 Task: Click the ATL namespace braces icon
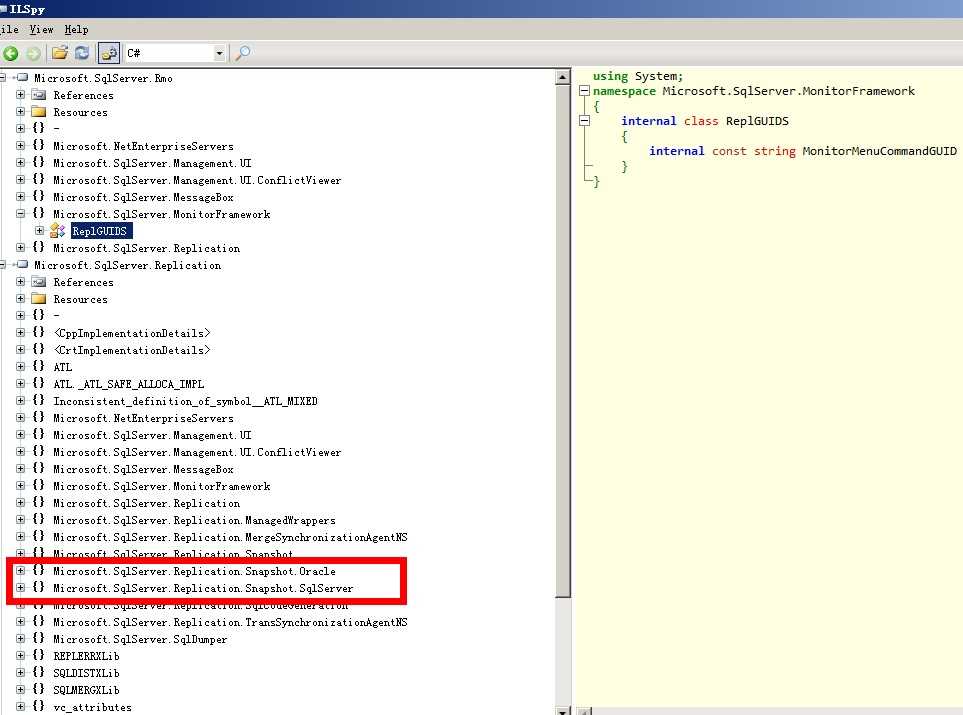tap(39, 367)
